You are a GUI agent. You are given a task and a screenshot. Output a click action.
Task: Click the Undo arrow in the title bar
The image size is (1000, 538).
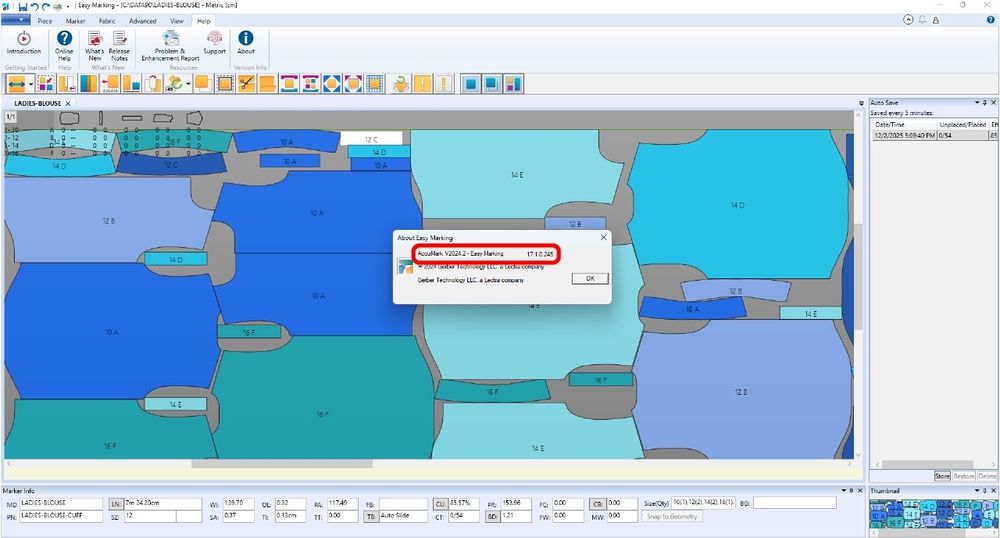coord(34,6)
